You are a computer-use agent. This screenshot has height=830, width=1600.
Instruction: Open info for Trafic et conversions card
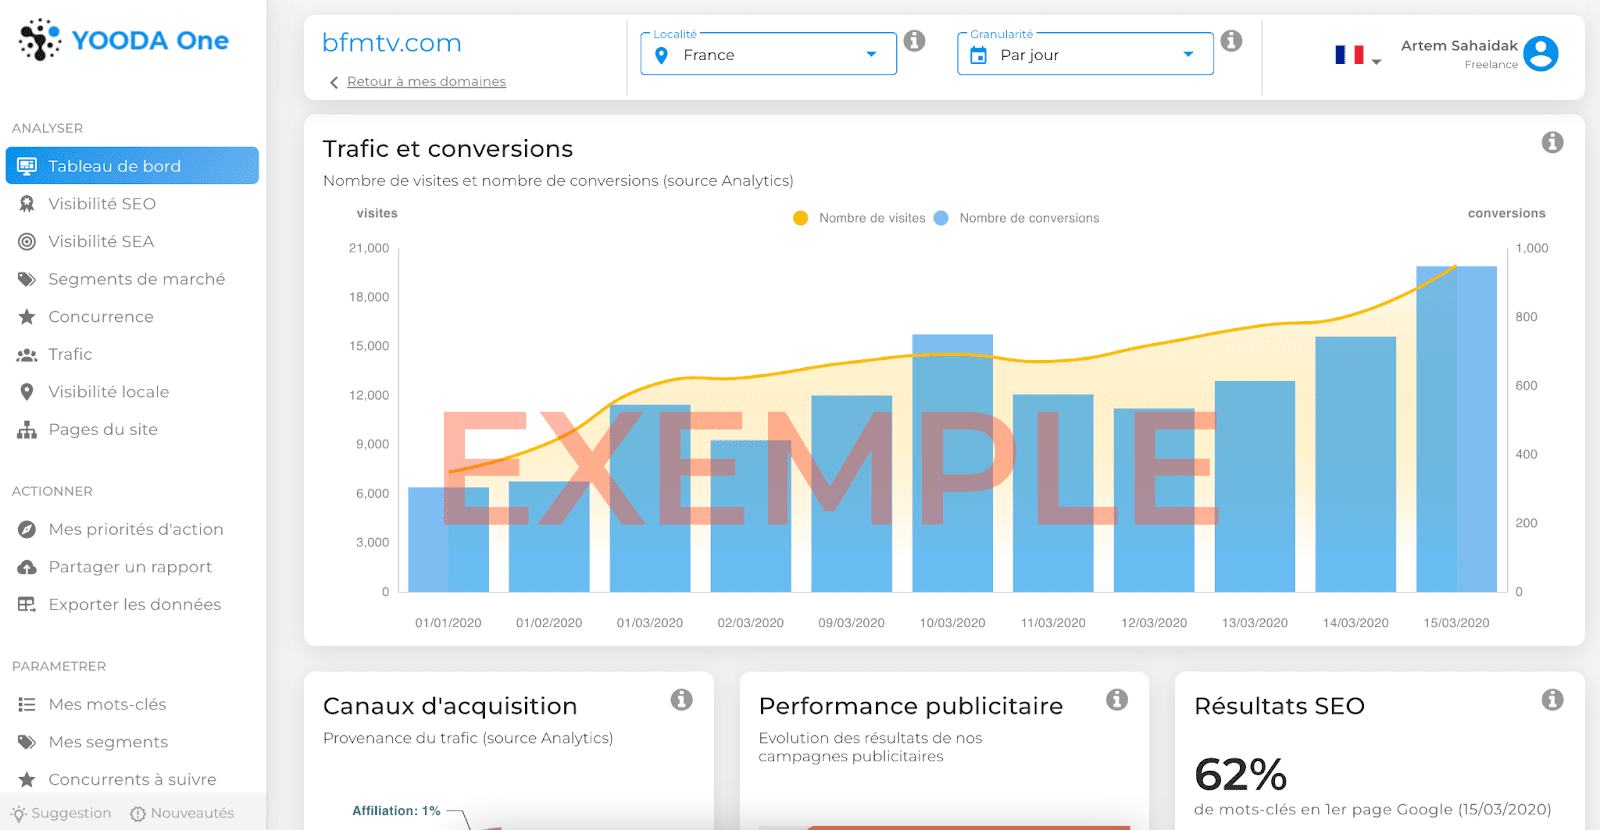[x=1552, y=142]
